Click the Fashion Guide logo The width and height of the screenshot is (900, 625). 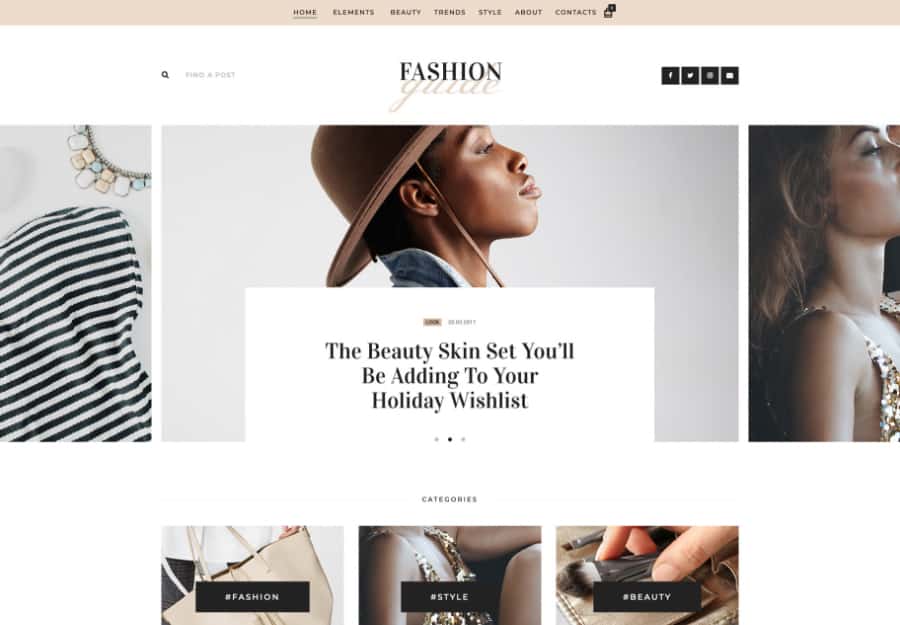pyautogui.click(x=450, y=84)
